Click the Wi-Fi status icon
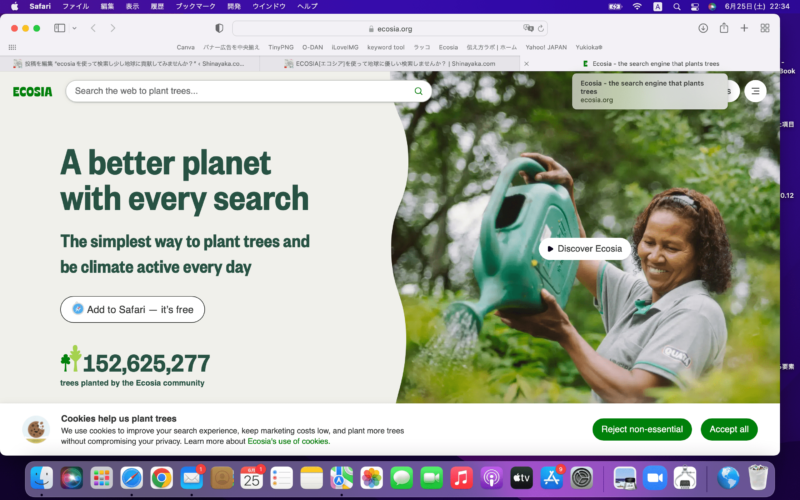The width and height of the screenshot is (800, 500). click(x=637, y=6)
